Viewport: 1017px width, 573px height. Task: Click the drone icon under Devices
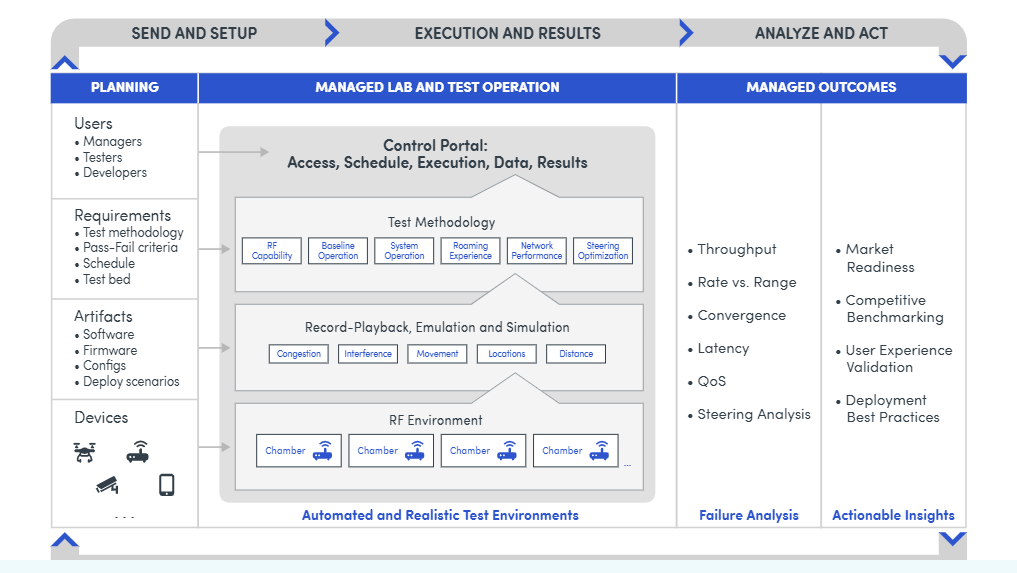click(x=85, y=452)
